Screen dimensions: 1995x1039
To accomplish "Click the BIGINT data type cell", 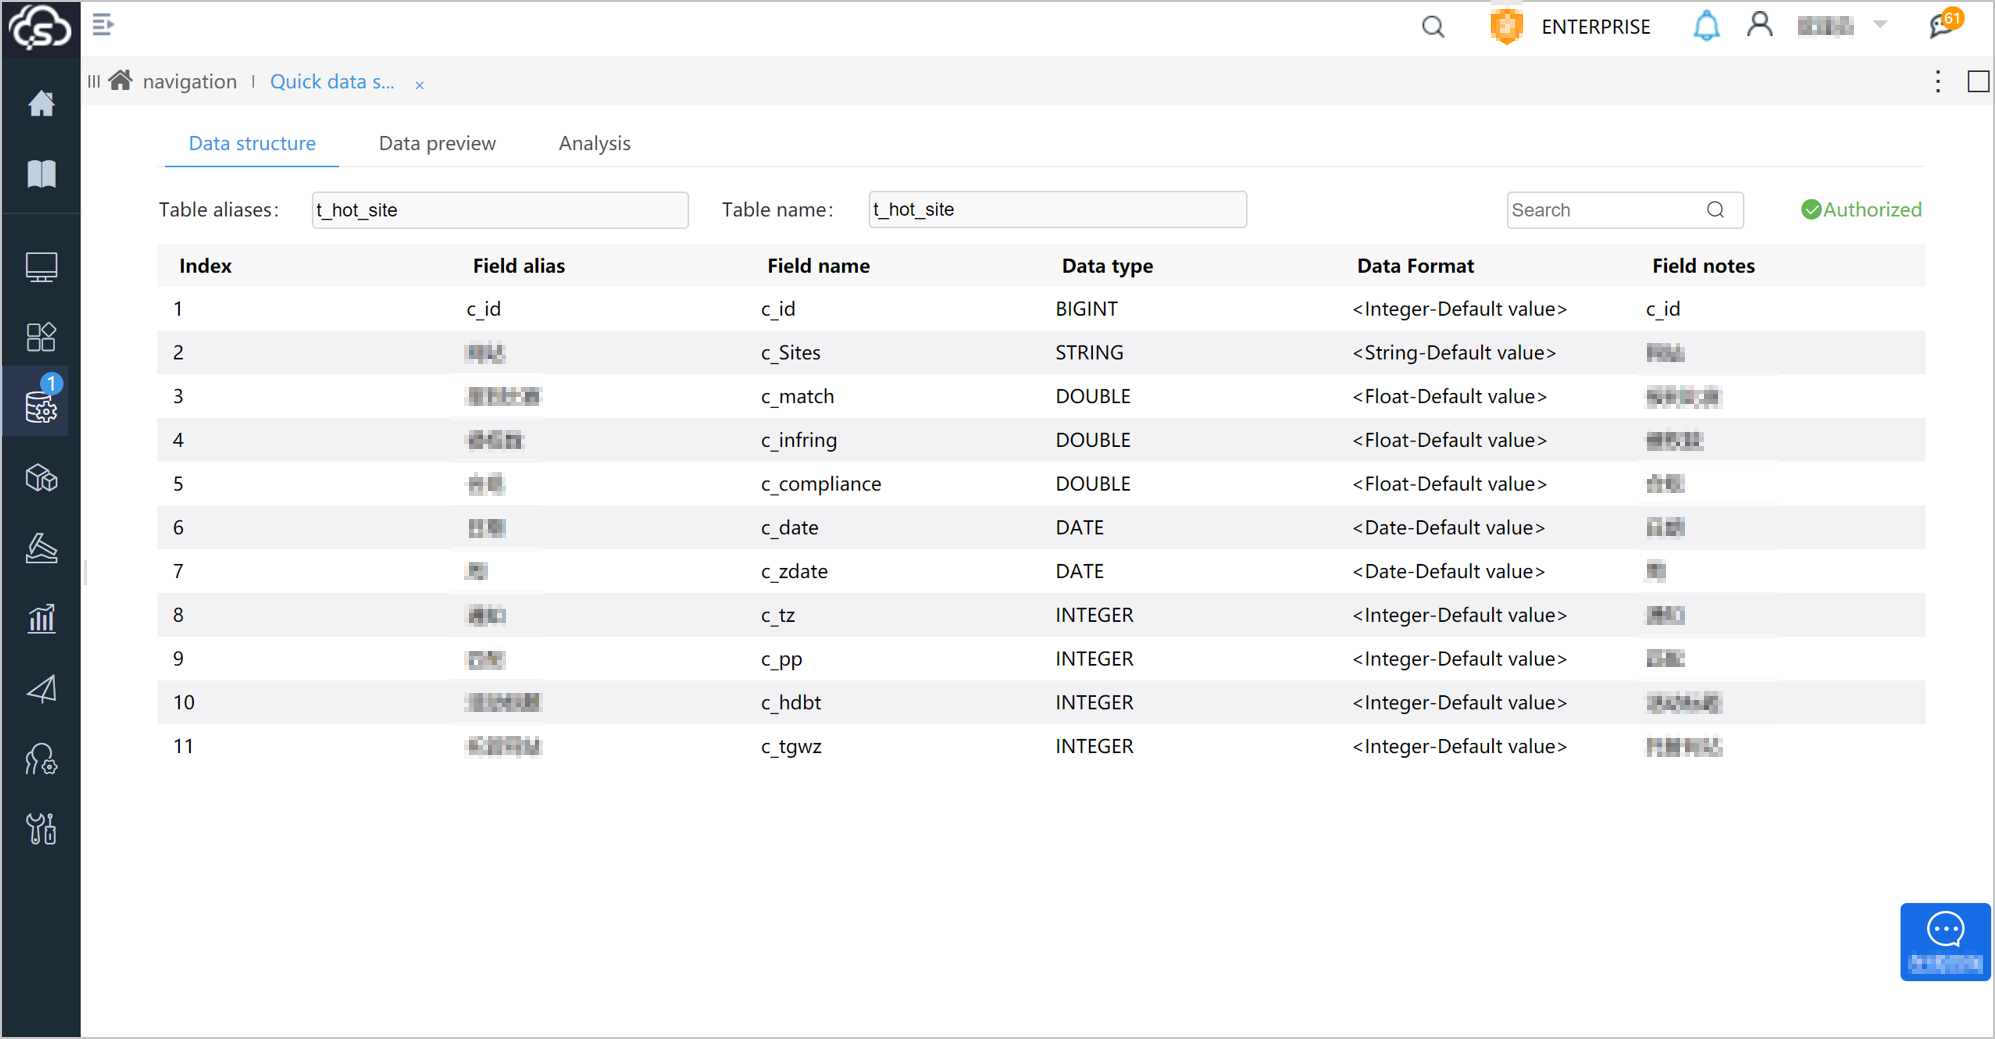I will point(1086,309).
